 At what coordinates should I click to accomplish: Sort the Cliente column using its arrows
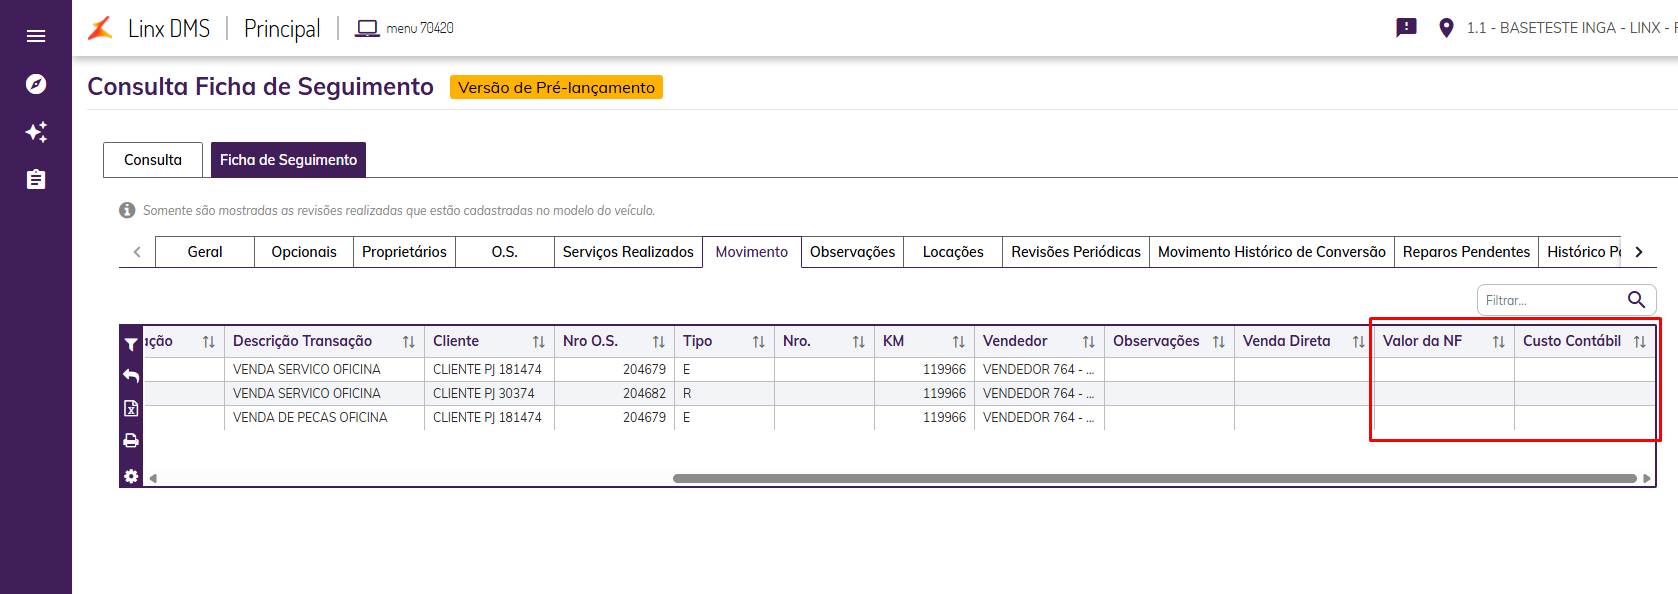[538, 342]
